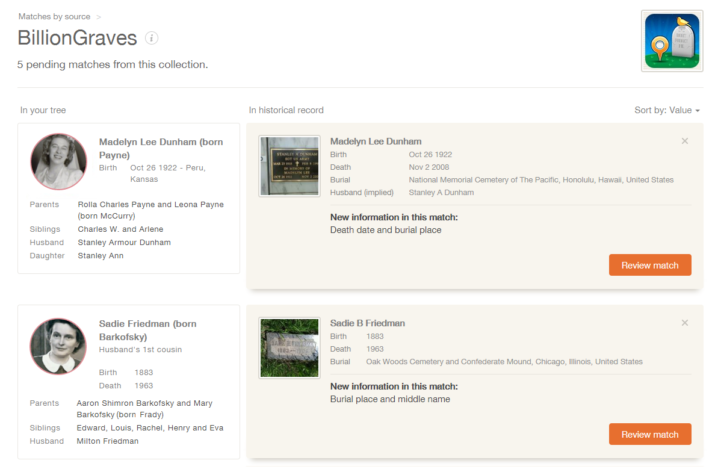This screenshot has width=715, height=472.
Task: Select death date Nov 2 2008
Action: pos(429,167)
